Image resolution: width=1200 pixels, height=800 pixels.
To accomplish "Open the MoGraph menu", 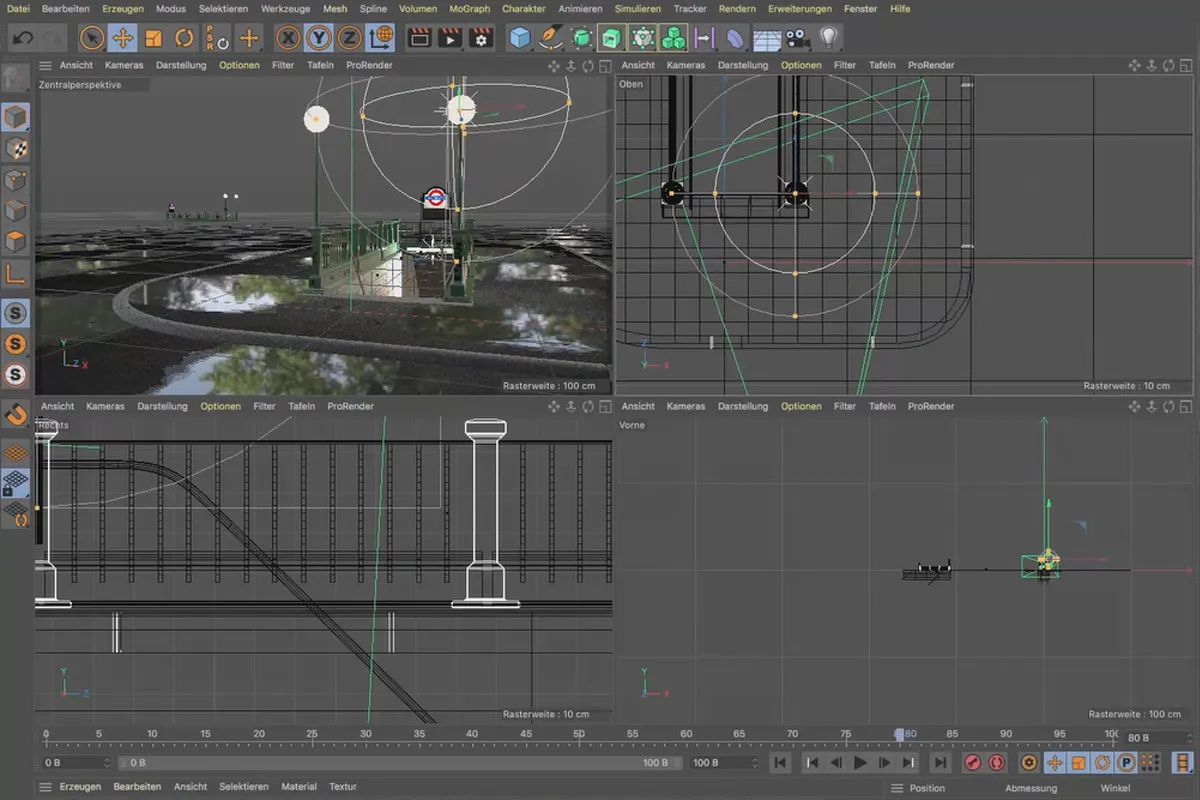I will click(470, 9).
